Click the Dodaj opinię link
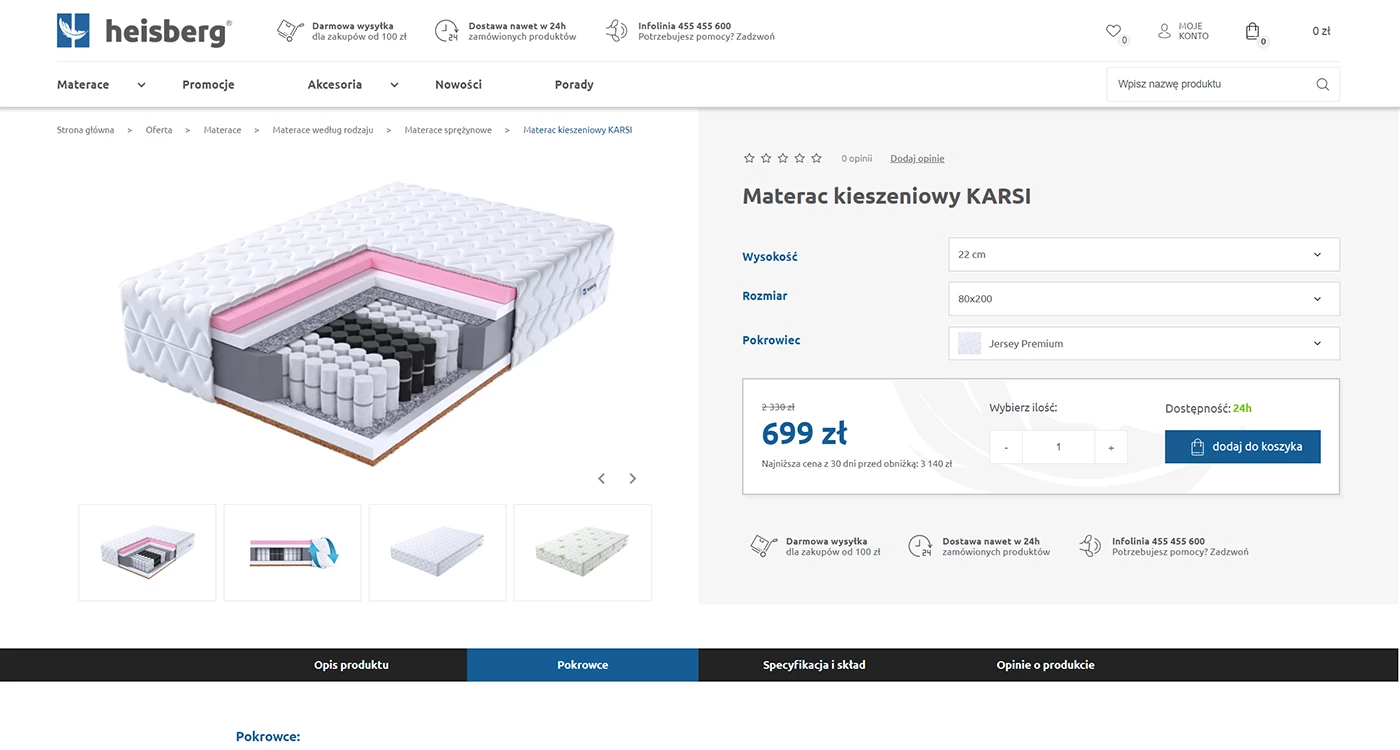The height and width of the screenshot is (750, 1400). coord(917,159)
